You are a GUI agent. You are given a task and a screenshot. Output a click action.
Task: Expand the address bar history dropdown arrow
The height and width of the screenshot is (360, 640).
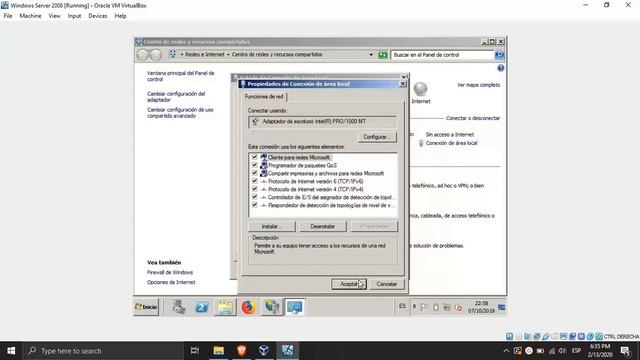(x=371, y=55)
